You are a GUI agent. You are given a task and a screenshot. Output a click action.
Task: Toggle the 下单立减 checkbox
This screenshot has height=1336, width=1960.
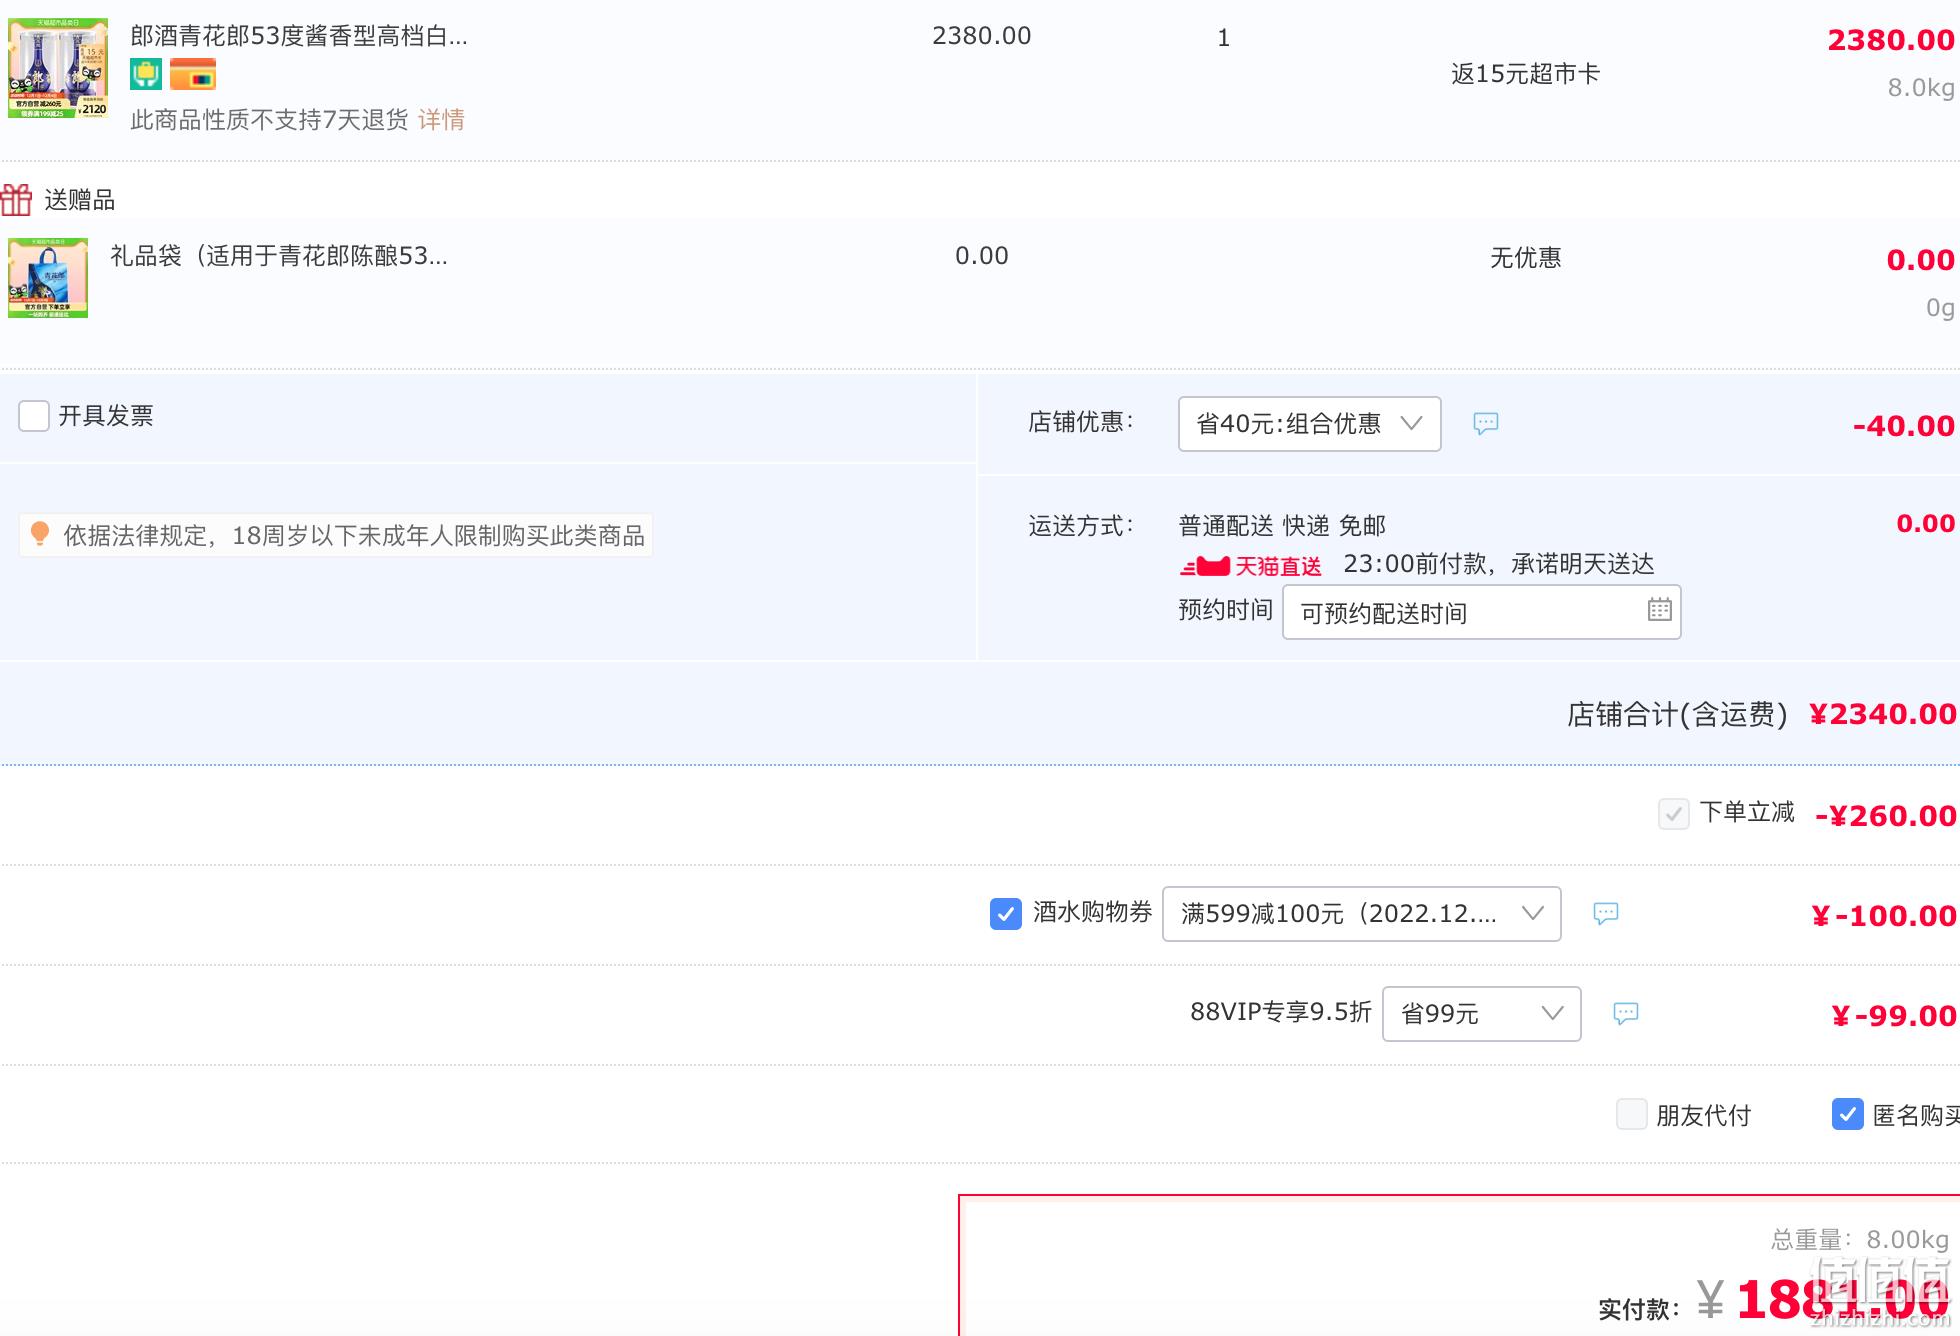(1673, 814)
